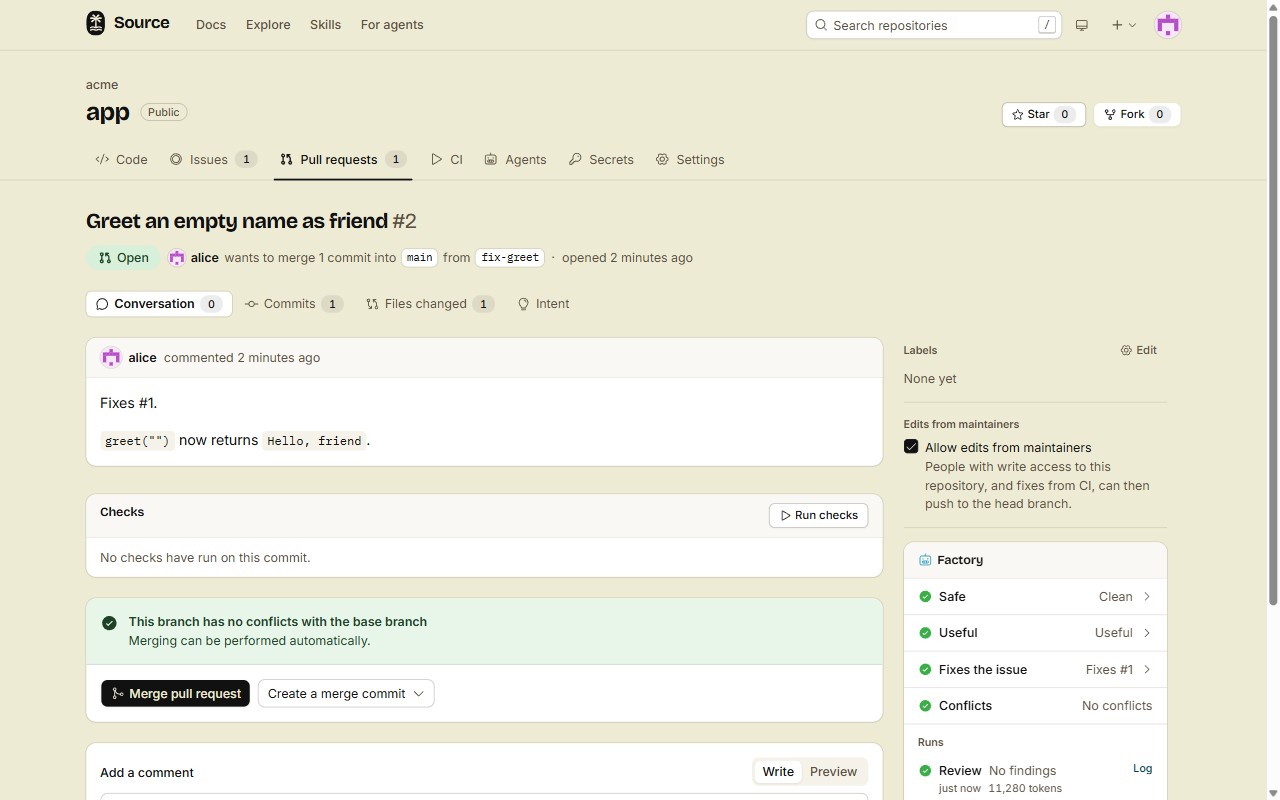The width and height of the screenshot is (1280, 800).
Task: Go to the Agents tab
Action: click(515, 159)
